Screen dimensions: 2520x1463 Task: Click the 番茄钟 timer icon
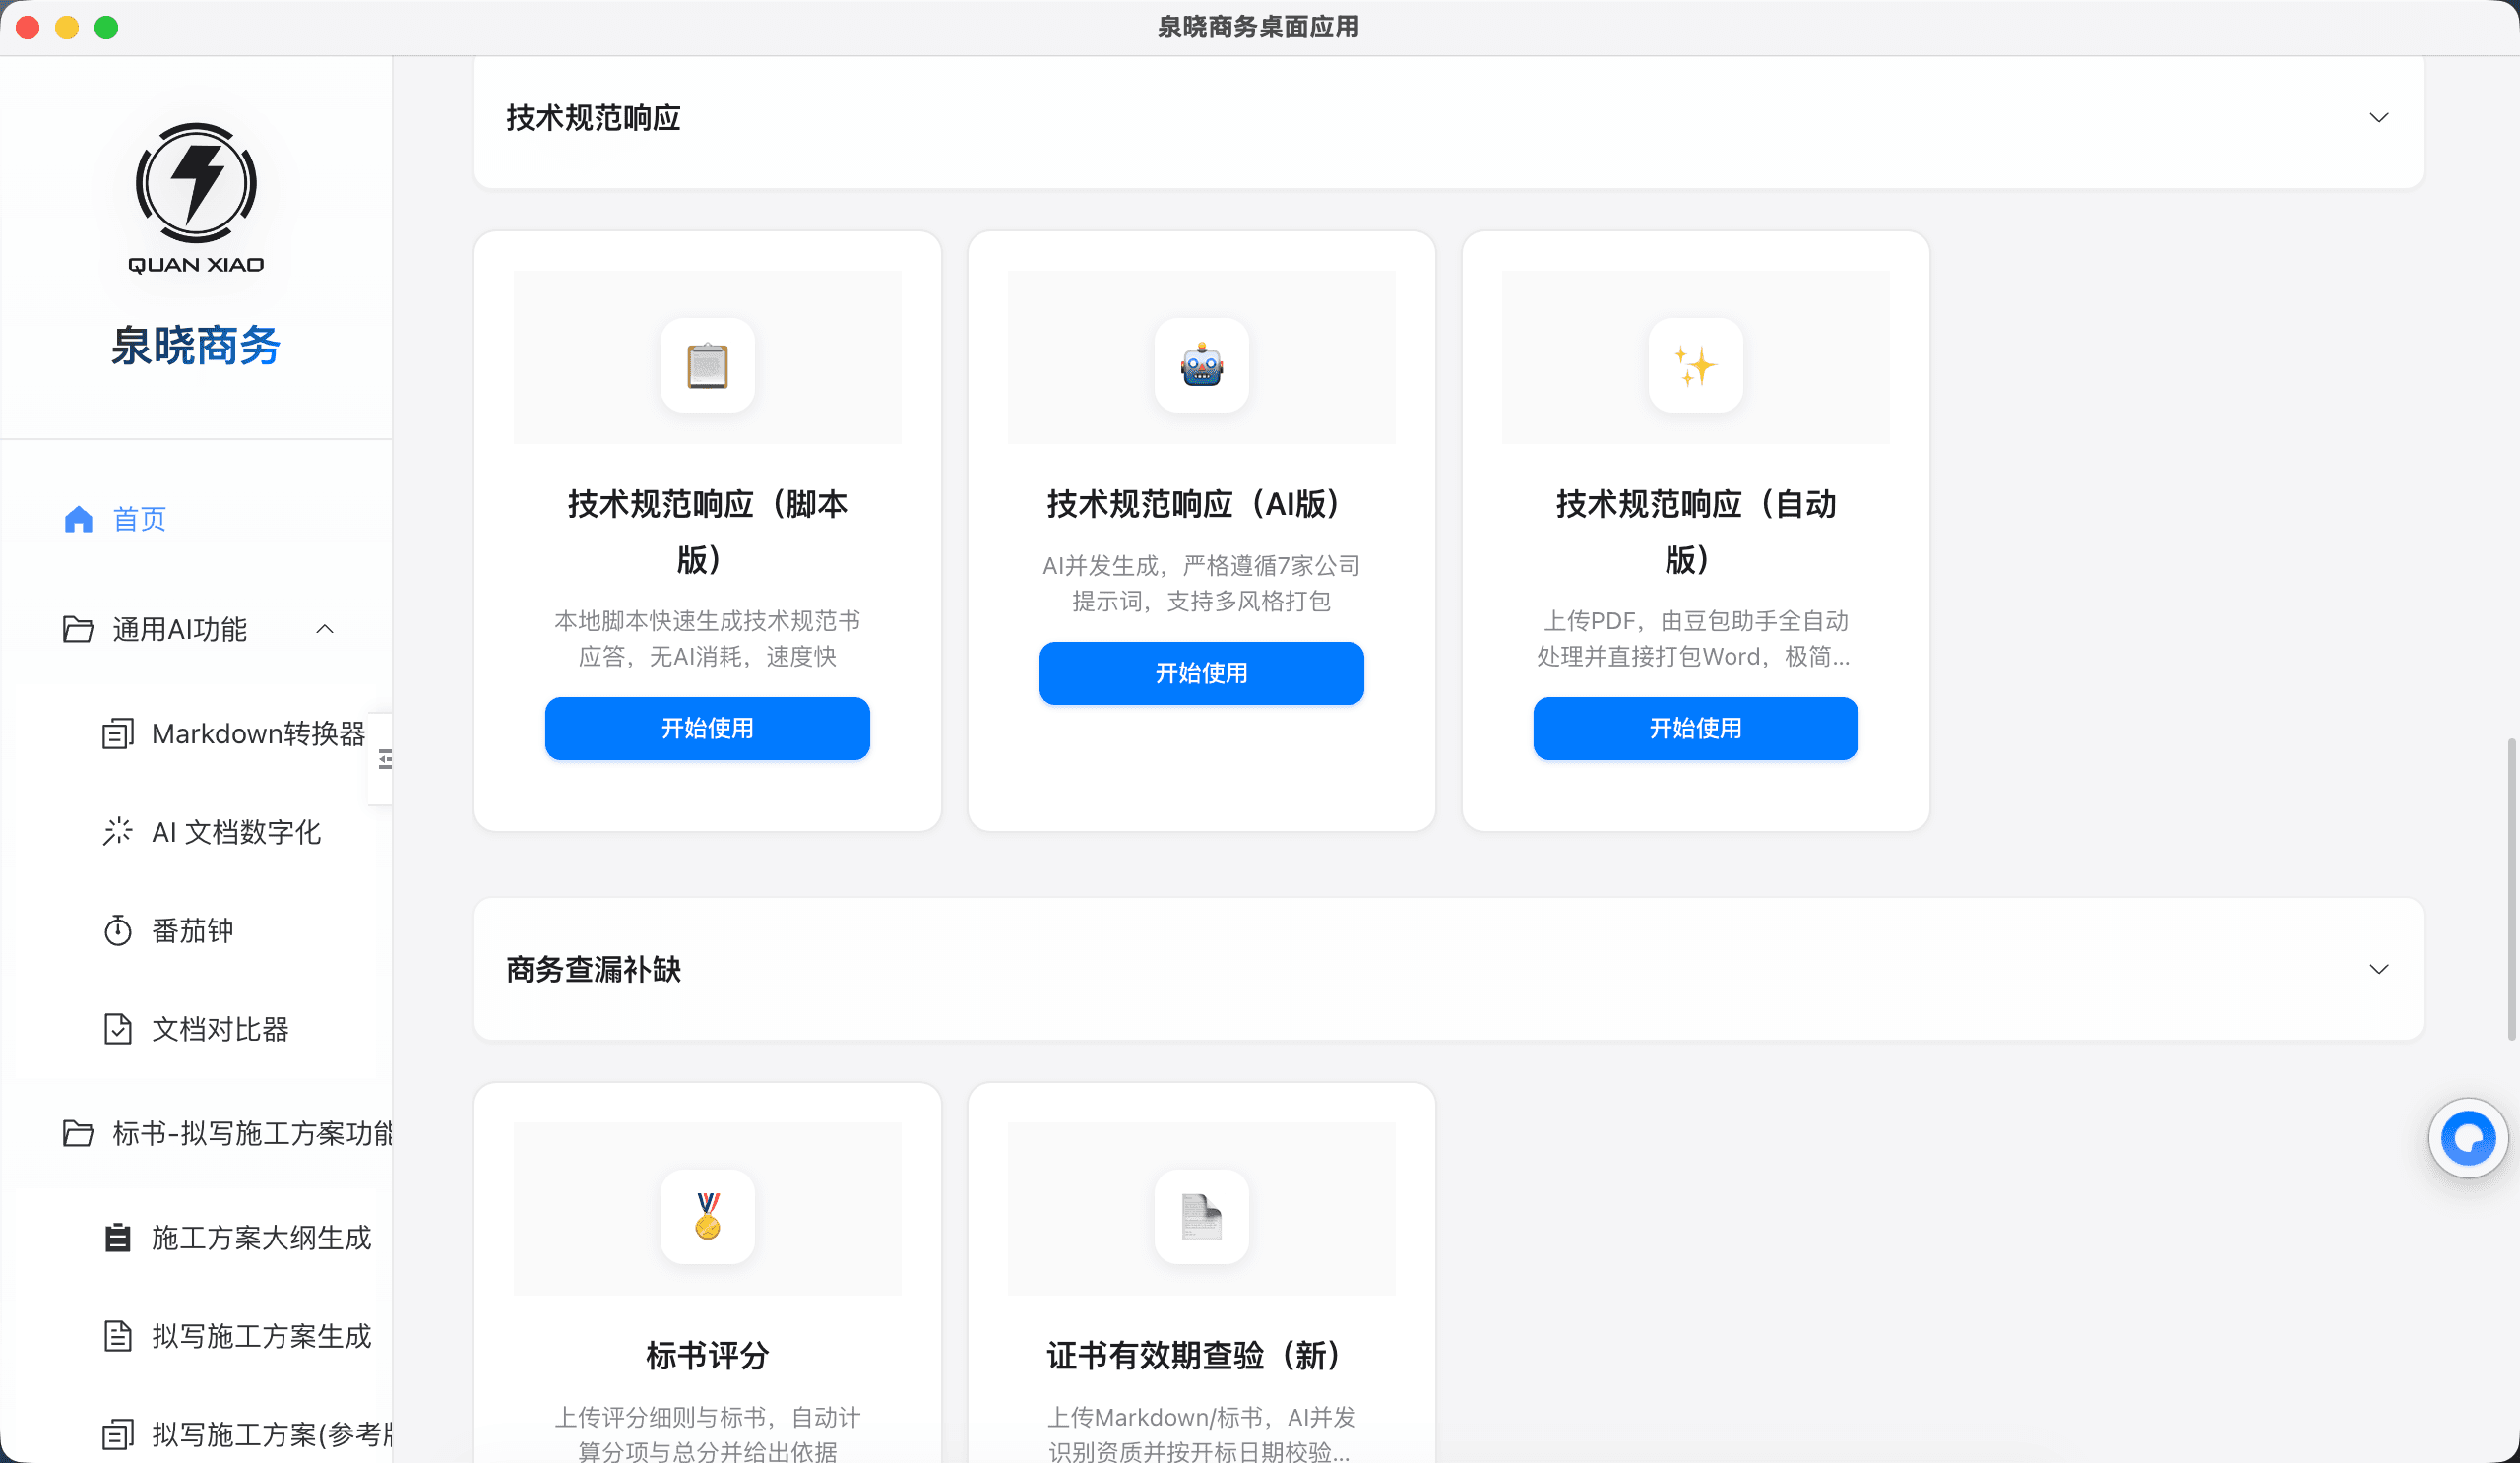(x=118, y=930)
